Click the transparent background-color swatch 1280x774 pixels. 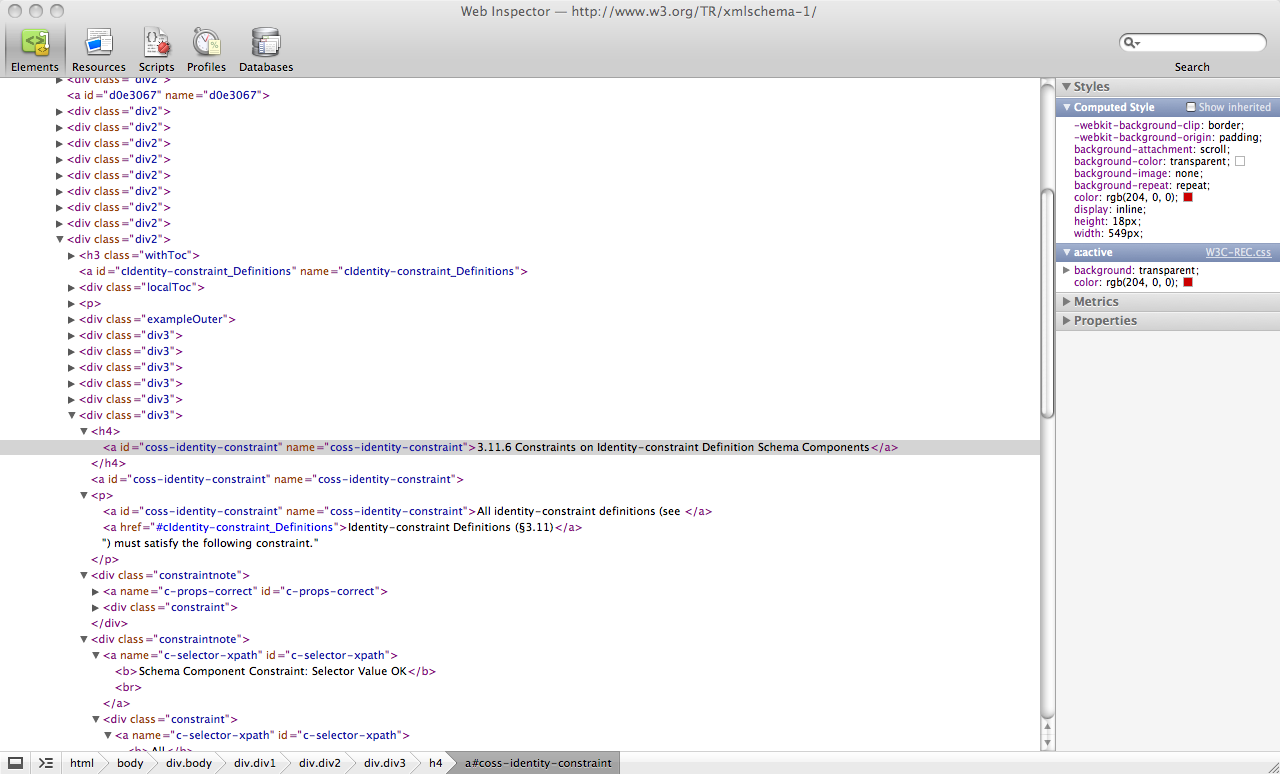coord(1240,161)
